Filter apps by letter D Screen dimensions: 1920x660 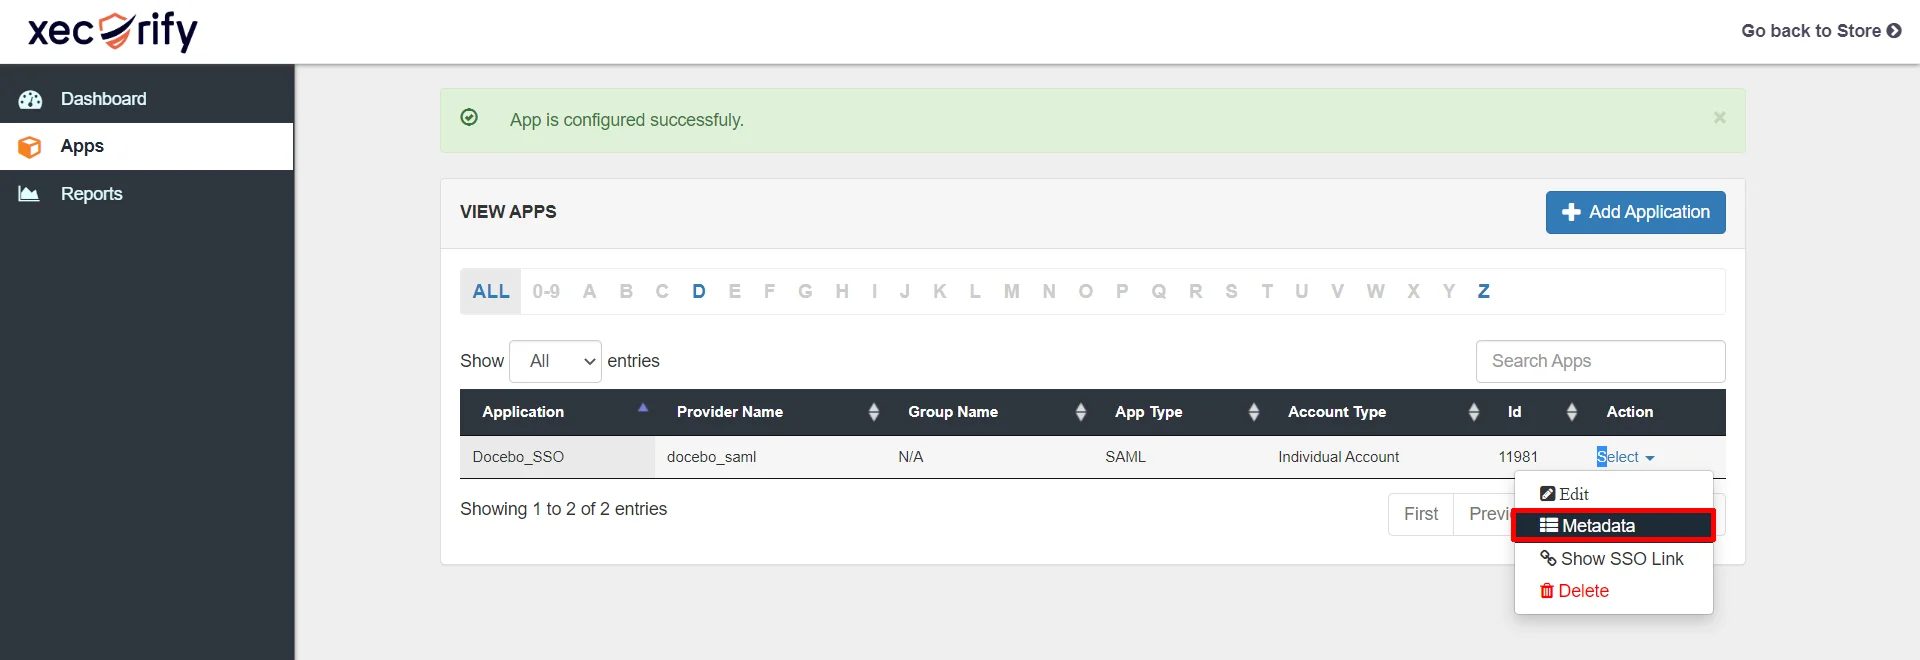(x=699, y=291)
